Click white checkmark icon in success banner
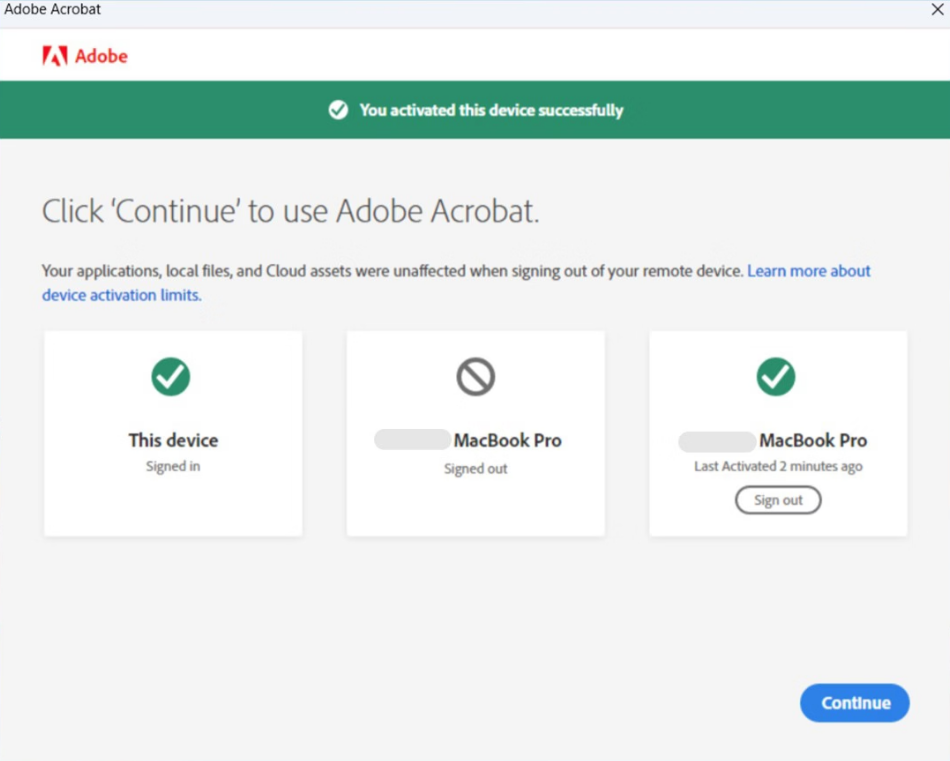The height and width of the screenshot is (761, 950). tap(338, 110)
